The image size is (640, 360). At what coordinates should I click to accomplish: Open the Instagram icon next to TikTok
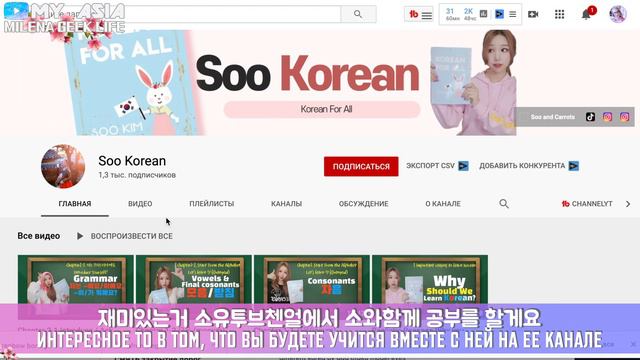click(x=607, y=117)
